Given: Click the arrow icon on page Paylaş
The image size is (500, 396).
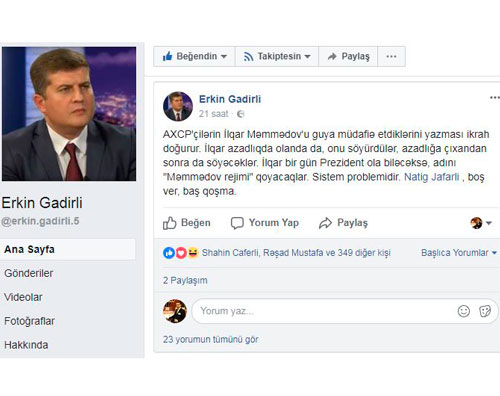Looking at the screenshot, I should [332, 56].
